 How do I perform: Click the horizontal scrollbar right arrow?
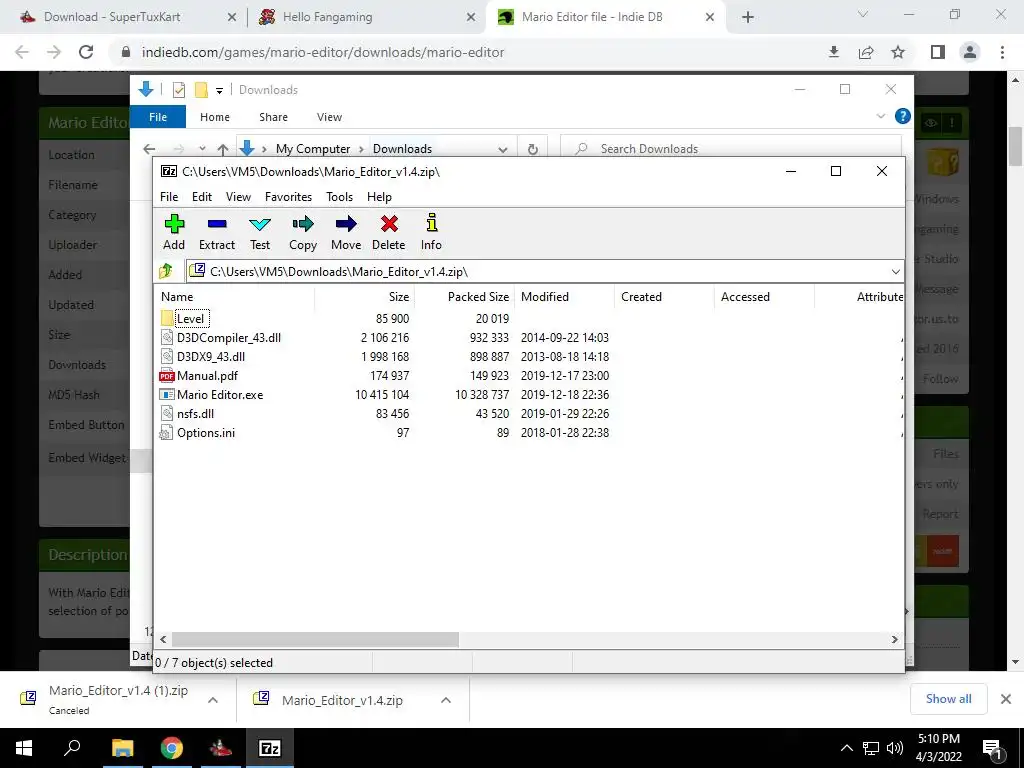tap(895, 639)
